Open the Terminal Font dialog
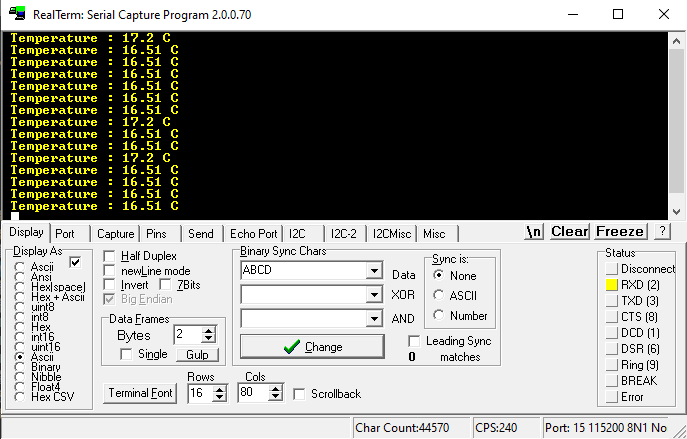This screenshot has width=687, height=439. 140,393
